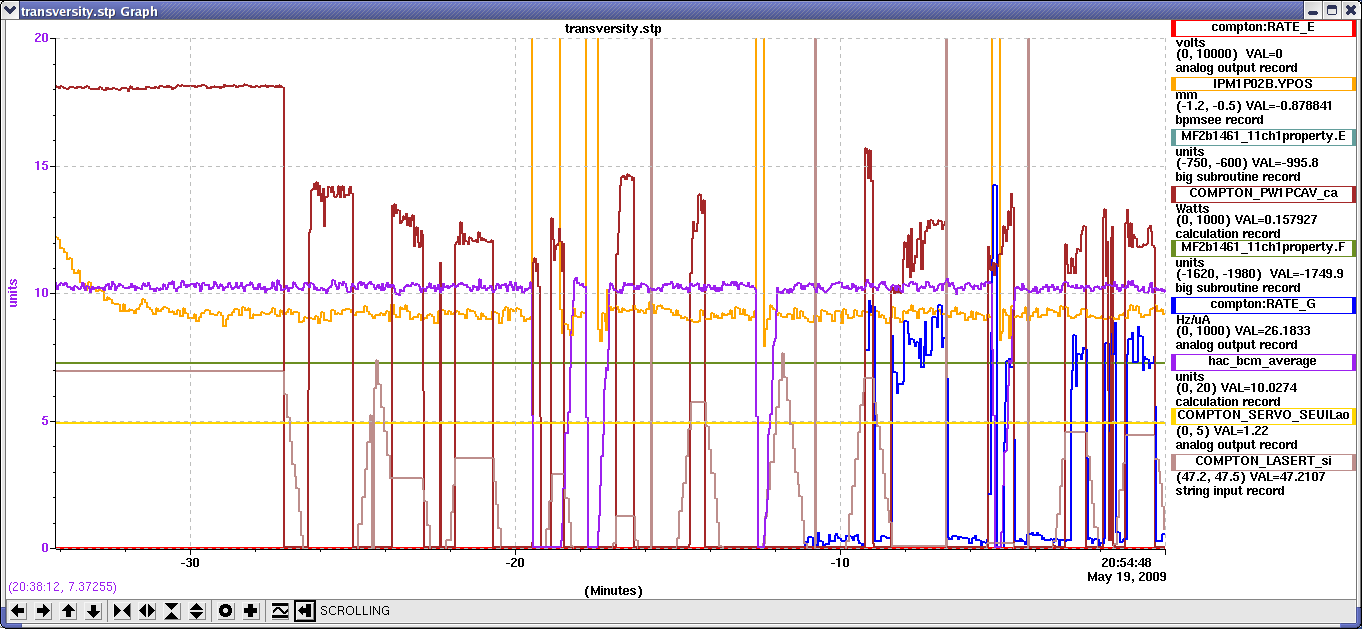
Task: Click the SCROLLING status label
Action: 355,611
